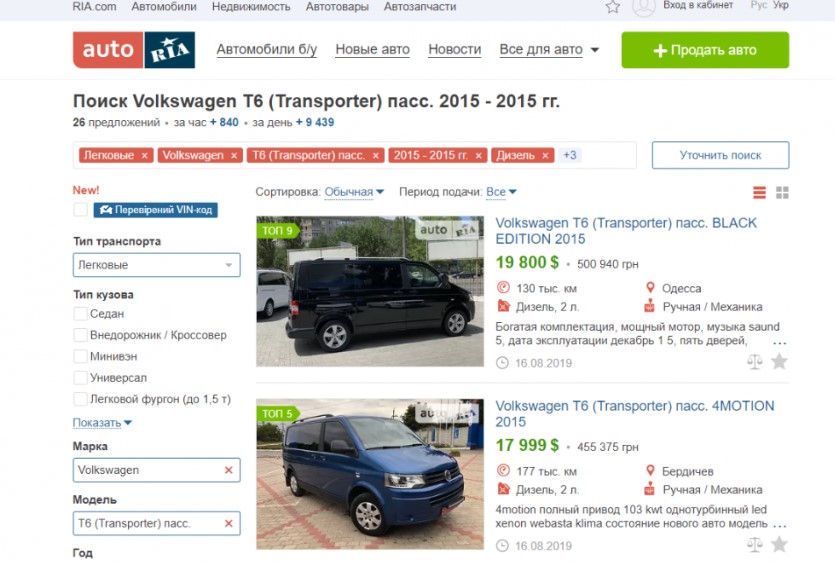Switch to grid view layout icon
The width and height of the screenshot is (835, 564).
pos(782,192)
